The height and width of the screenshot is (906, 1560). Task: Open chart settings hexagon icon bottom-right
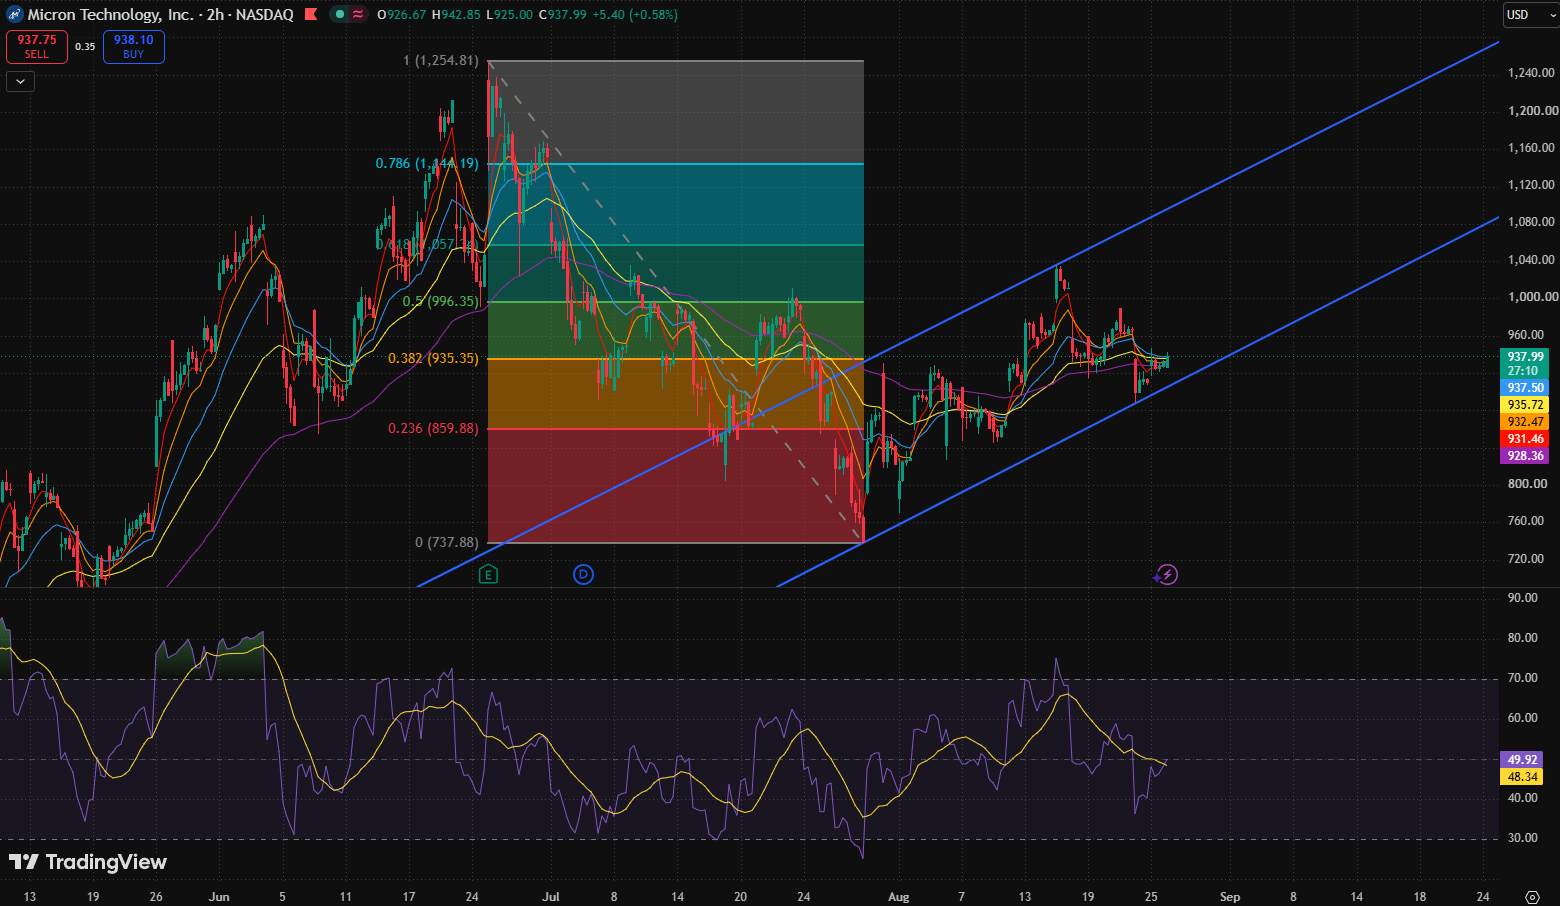tap(1532, 896)
